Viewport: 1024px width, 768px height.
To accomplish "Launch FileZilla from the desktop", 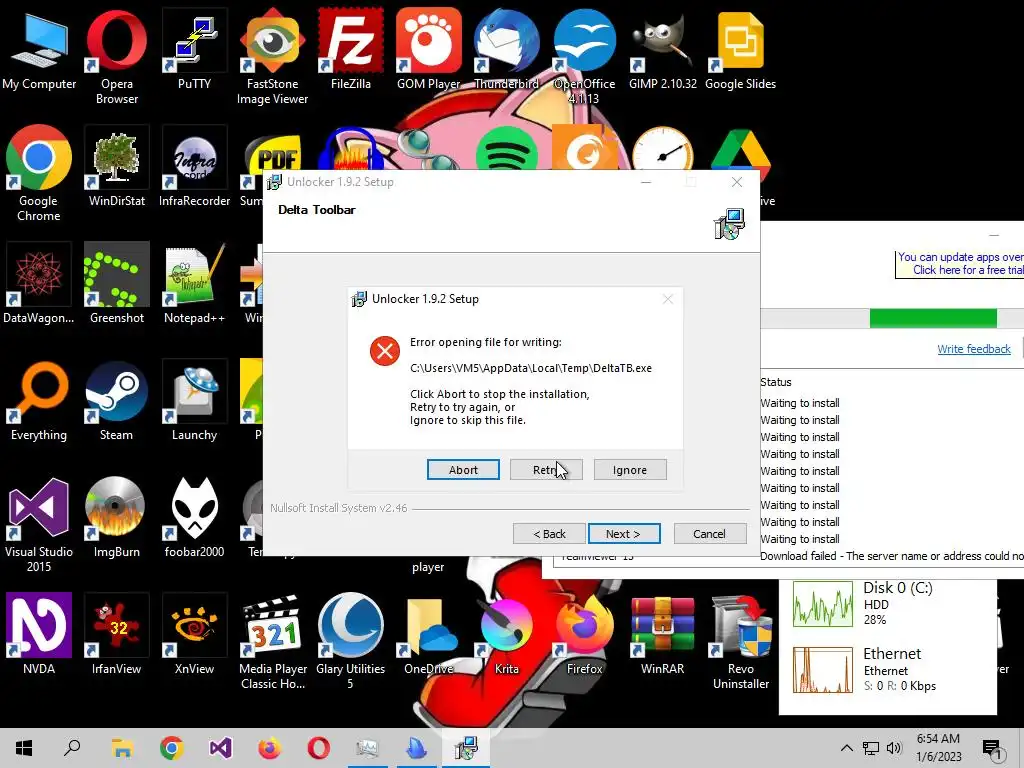I will click(351, 49).
